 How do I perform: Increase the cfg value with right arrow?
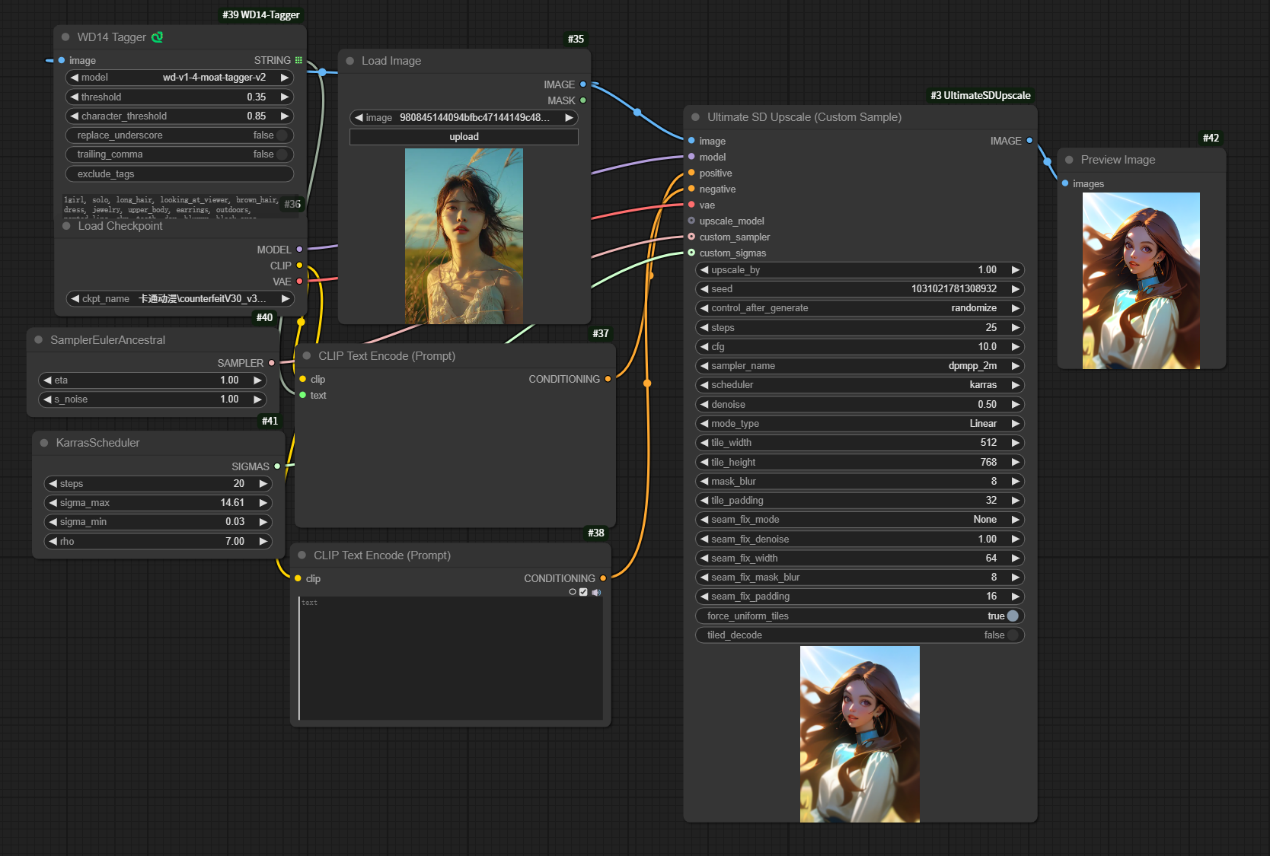[x=1016, y=347]
